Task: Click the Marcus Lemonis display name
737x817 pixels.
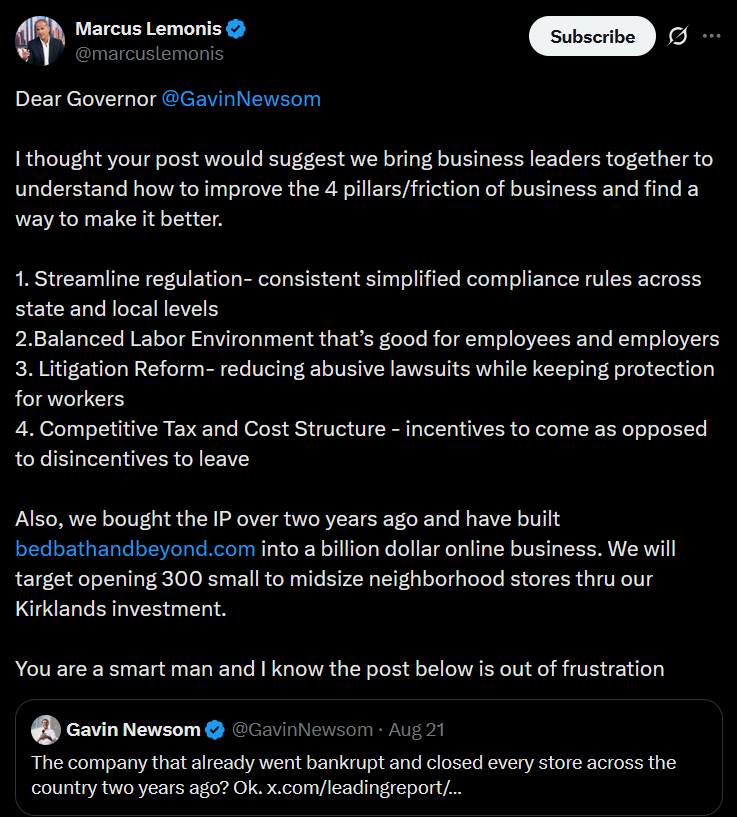Action: [148, 29]
